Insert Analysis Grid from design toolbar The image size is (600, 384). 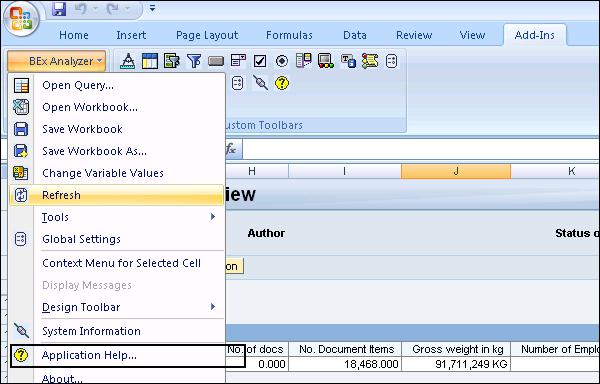[150, 61]
